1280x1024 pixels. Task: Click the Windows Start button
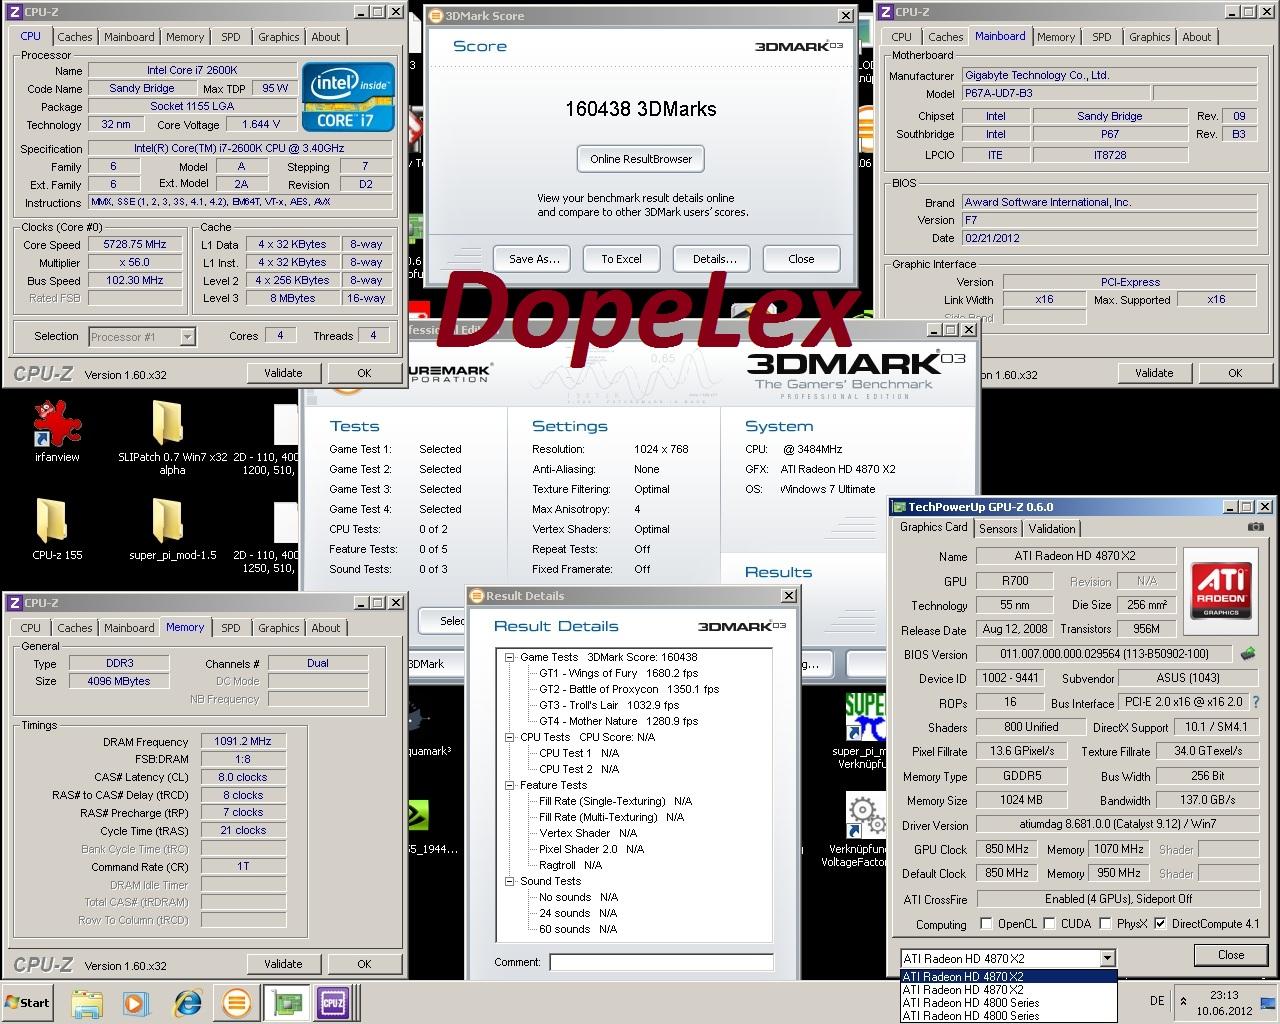(28, 1003)
